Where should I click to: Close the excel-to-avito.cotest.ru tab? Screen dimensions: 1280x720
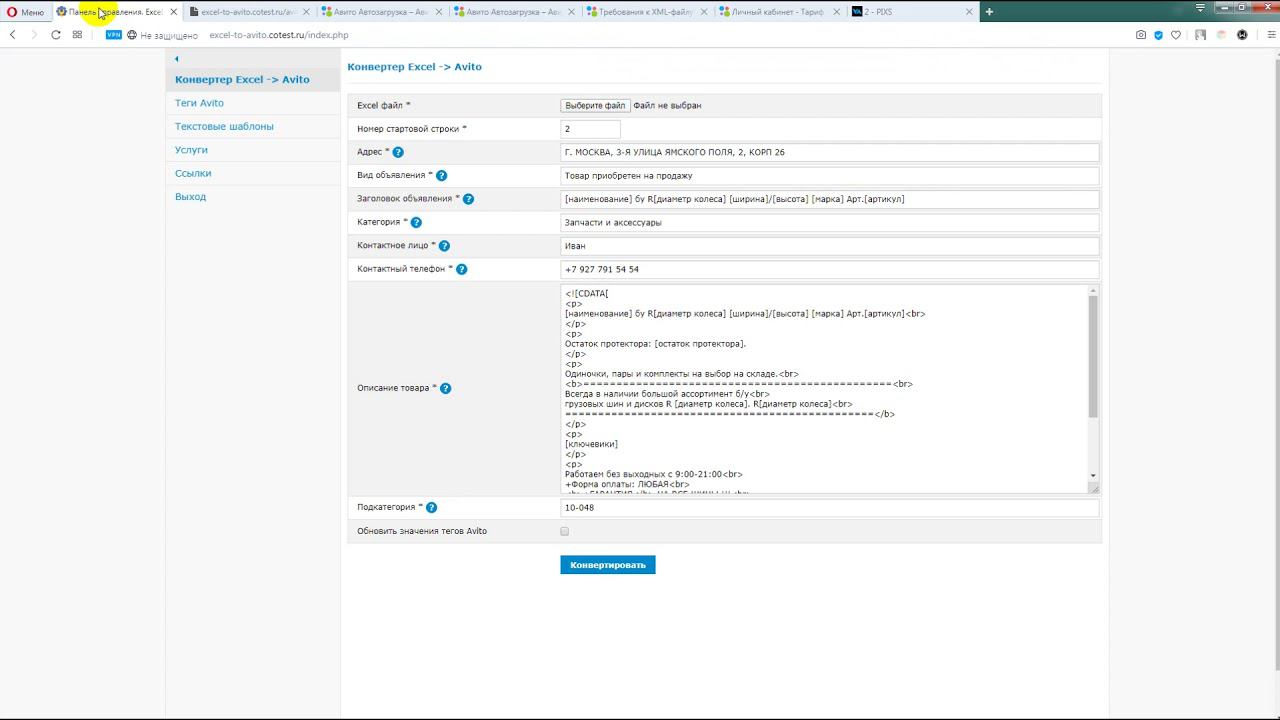click(x=305, y=12)
